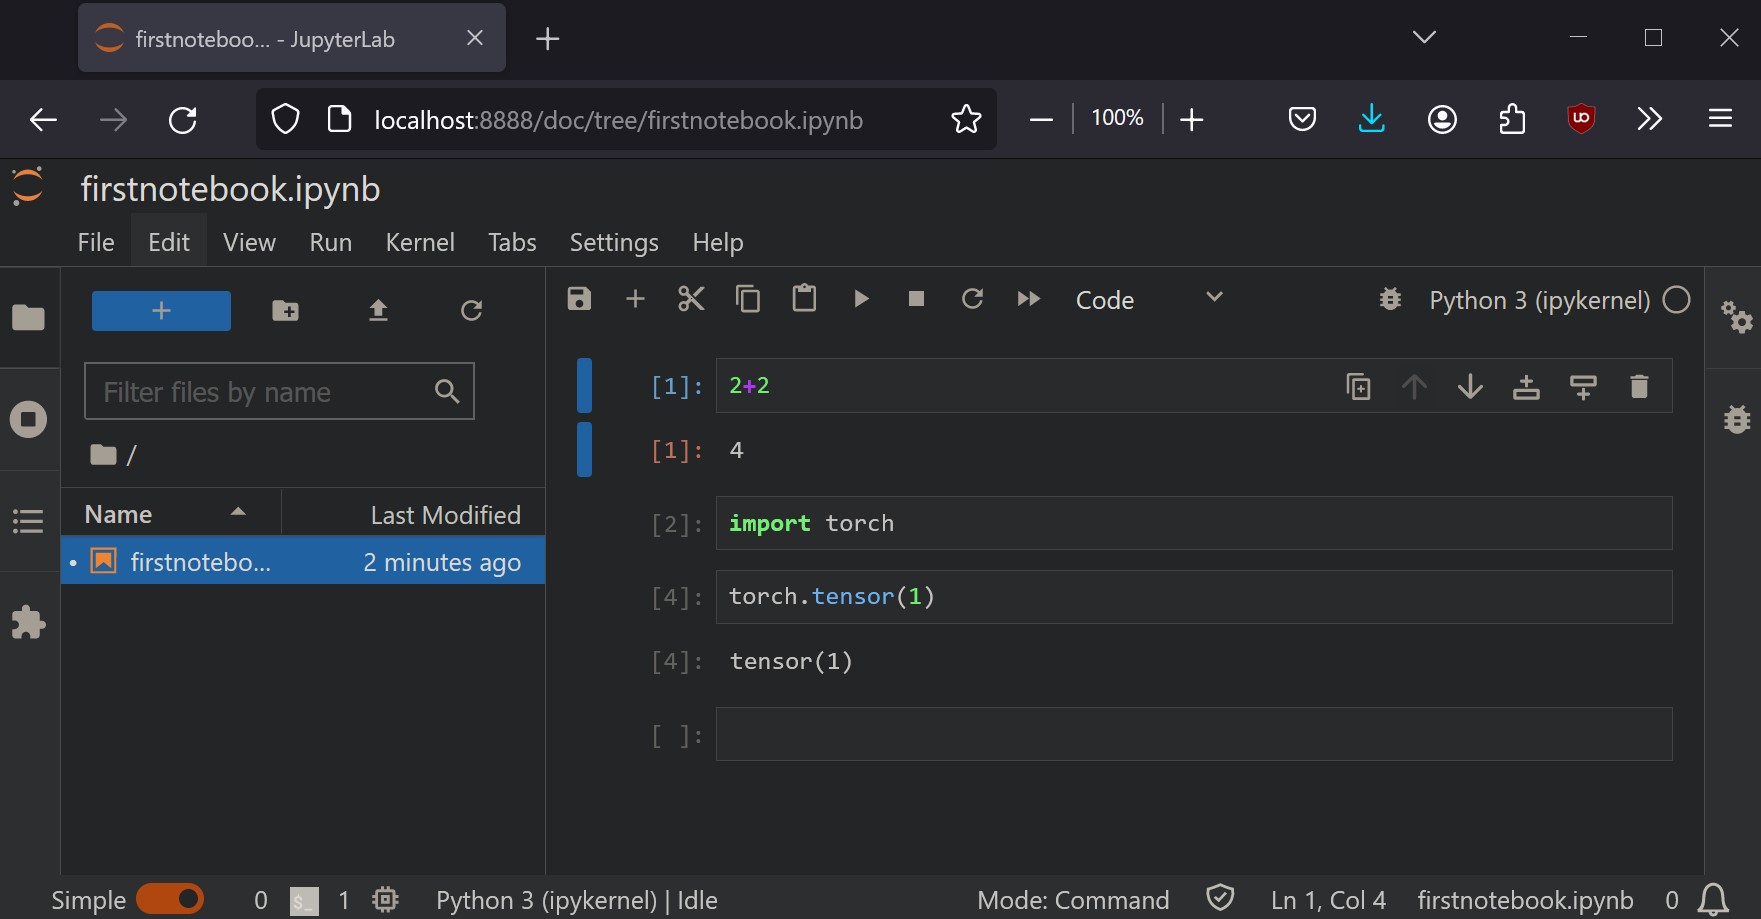Image resolution: width=1761 pixels, height=919 pixels.
Task: Open running terminals and kernels sidebar
Action: [x=28, y=419]
